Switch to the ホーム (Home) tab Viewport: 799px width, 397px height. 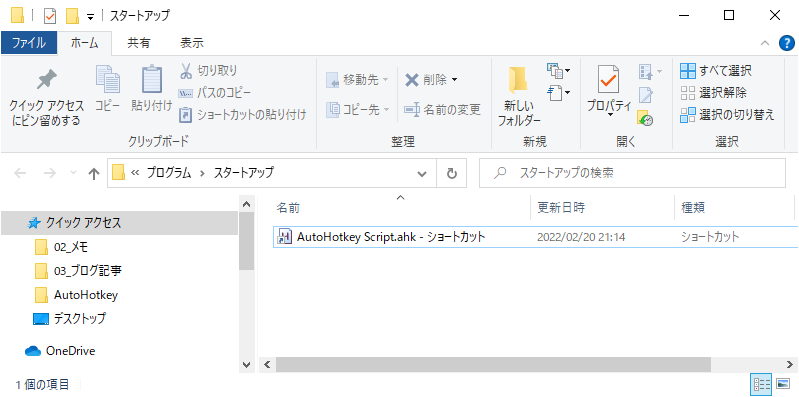pyautogui.click(x=84, y=43)
